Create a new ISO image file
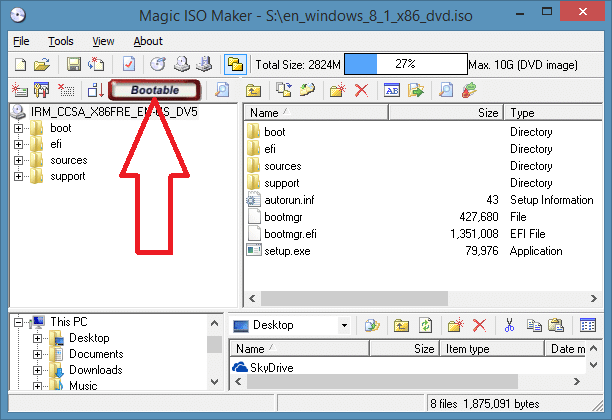612x420 pixels. click(20, 64)
